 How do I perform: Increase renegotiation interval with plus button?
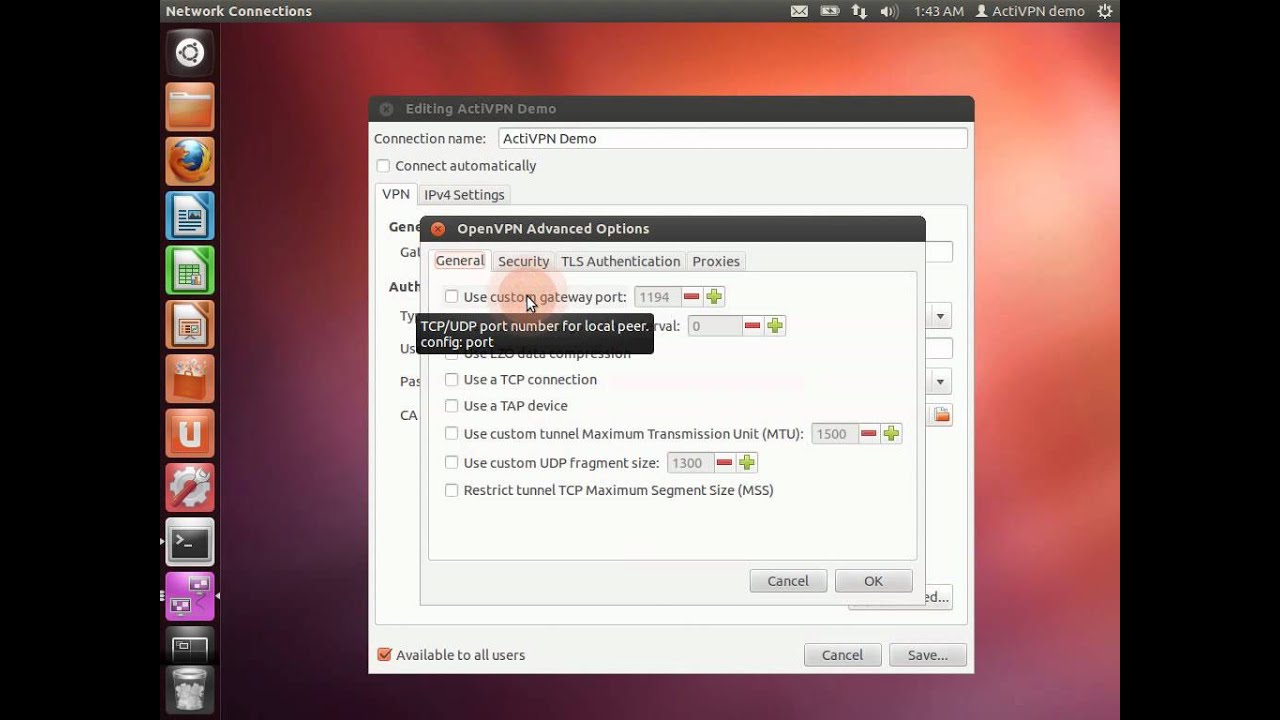coord(774,326)
